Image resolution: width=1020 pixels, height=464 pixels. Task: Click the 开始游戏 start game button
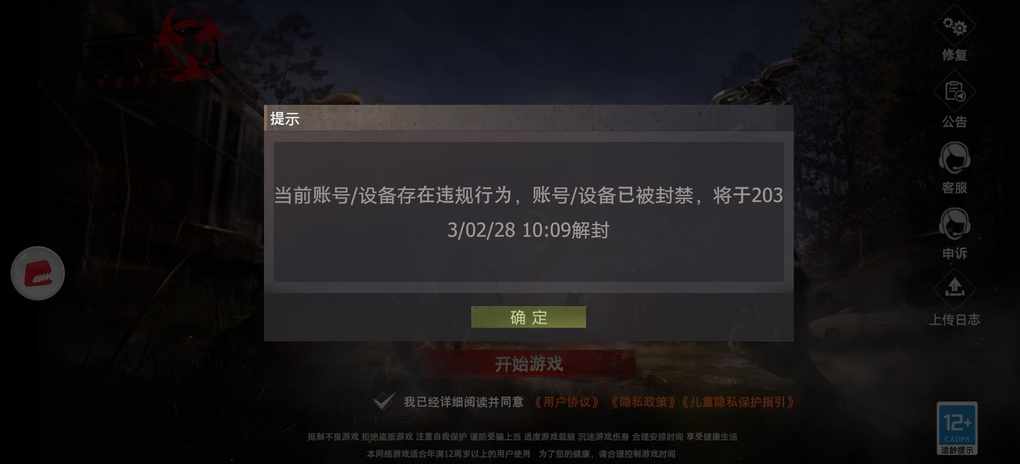[528, 364]
